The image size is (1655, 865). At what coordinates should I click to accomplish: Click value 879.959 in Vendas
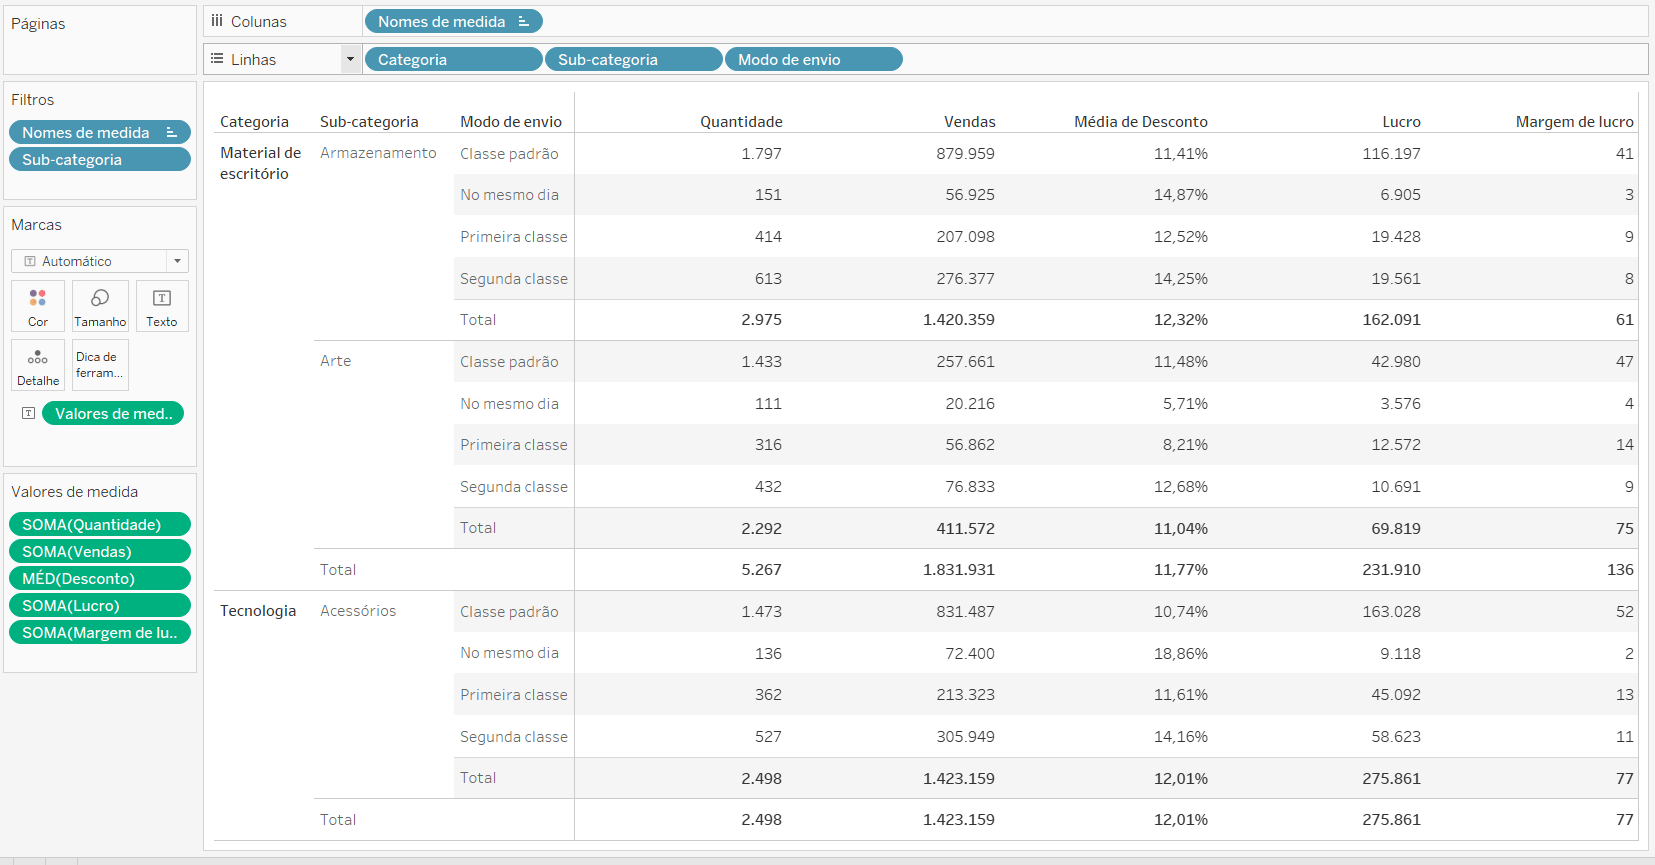[965, 153]
